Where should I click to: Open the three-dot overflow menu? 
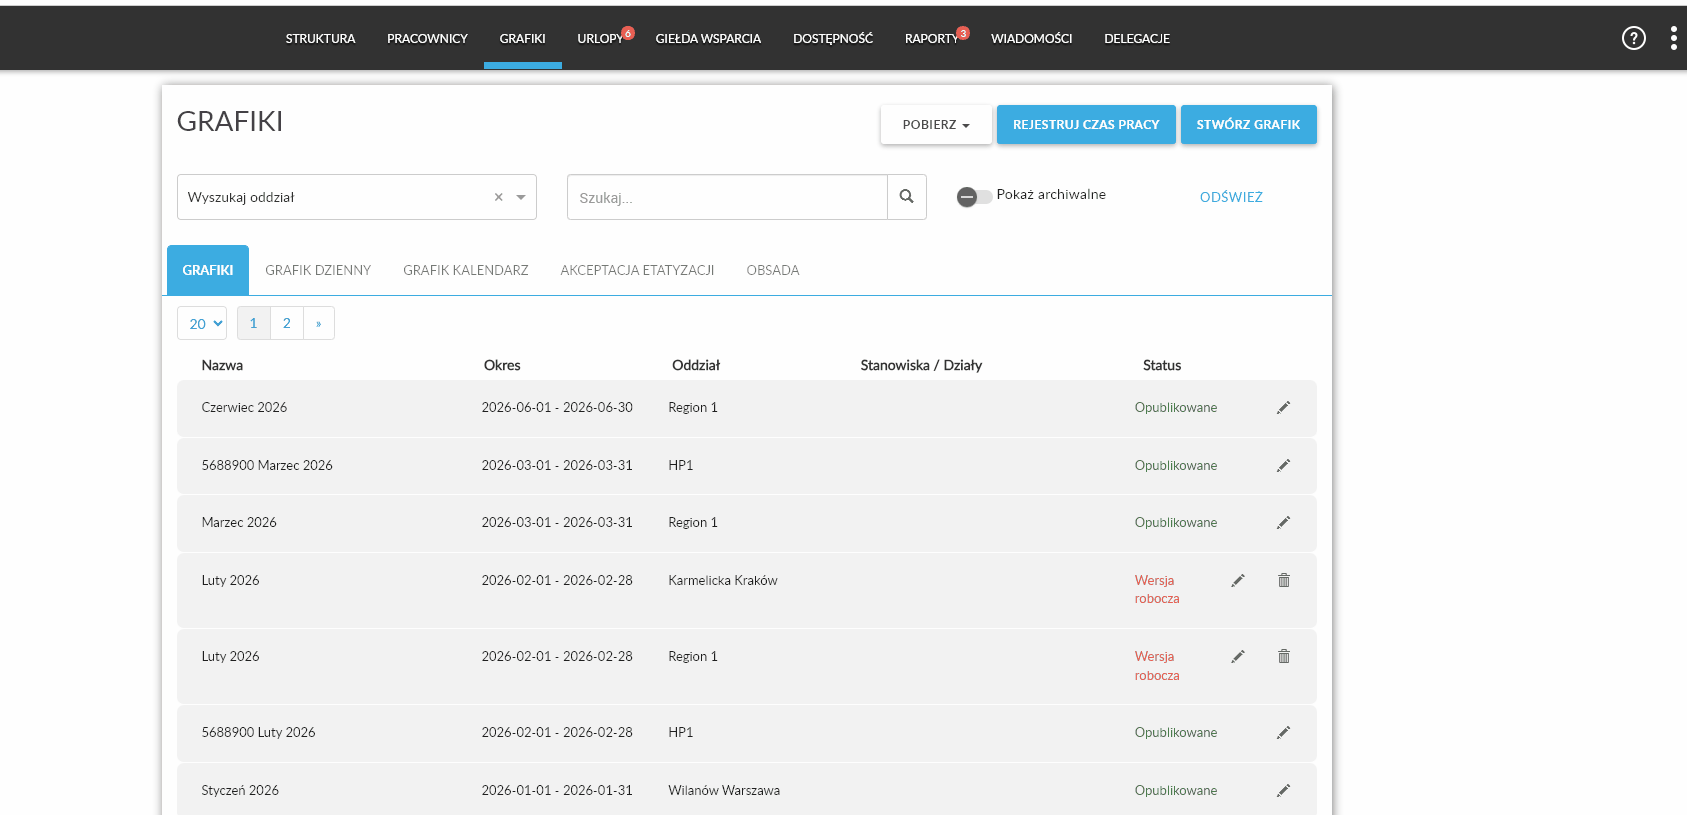1673,38
